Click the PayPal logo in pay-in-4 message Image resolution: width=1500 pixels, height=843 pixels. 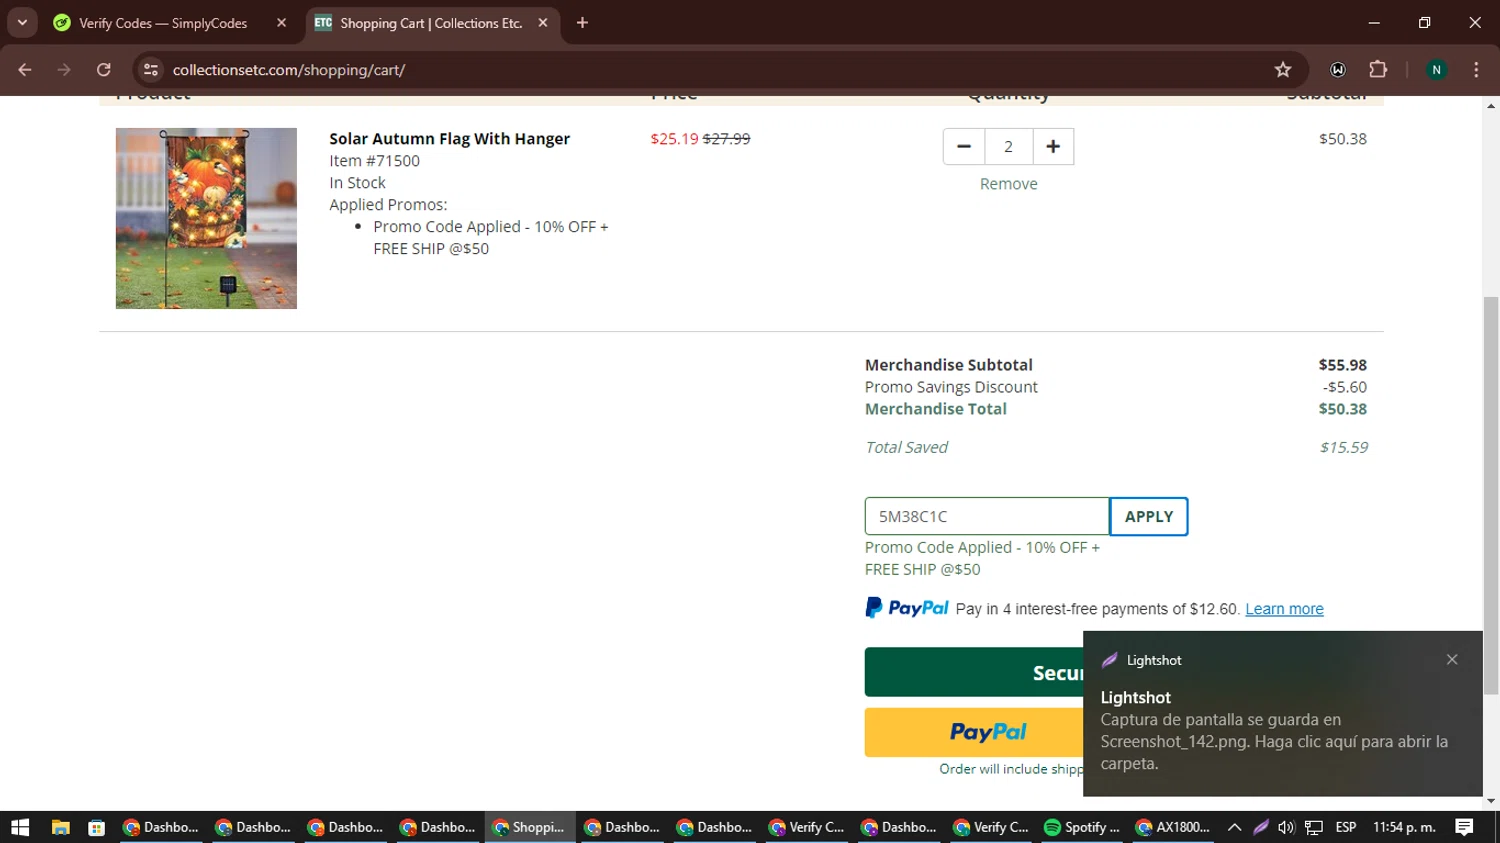coord(906,608)
